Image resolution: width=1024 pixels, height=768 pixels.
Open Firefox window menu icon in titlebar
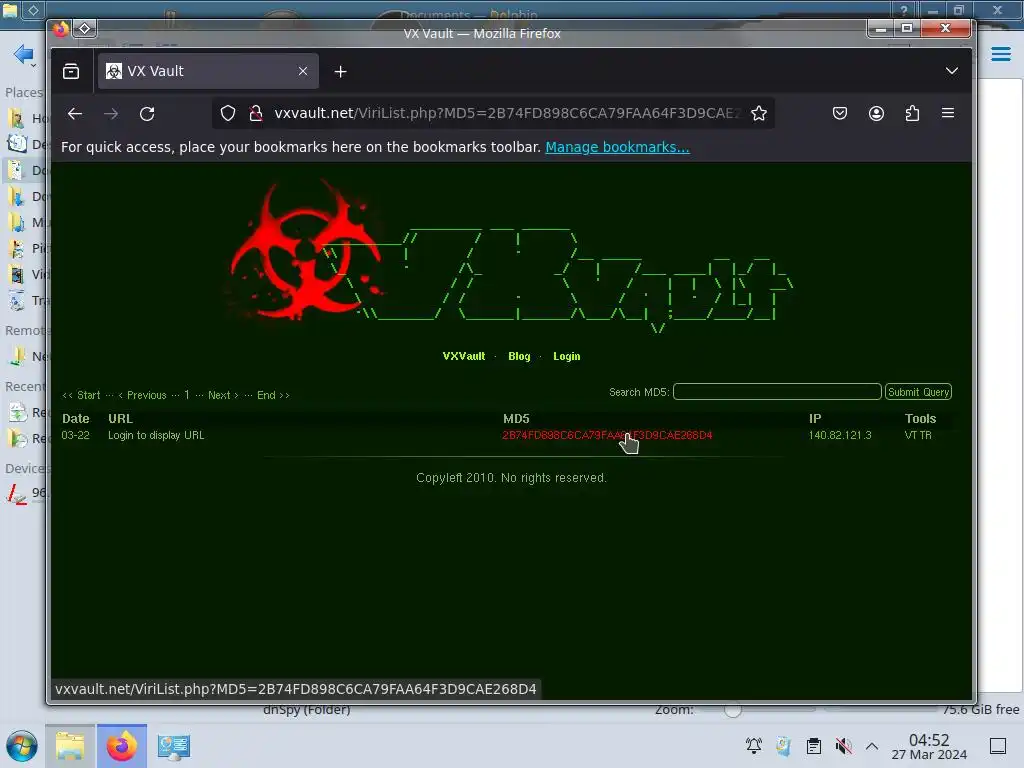tap(61, 29)
